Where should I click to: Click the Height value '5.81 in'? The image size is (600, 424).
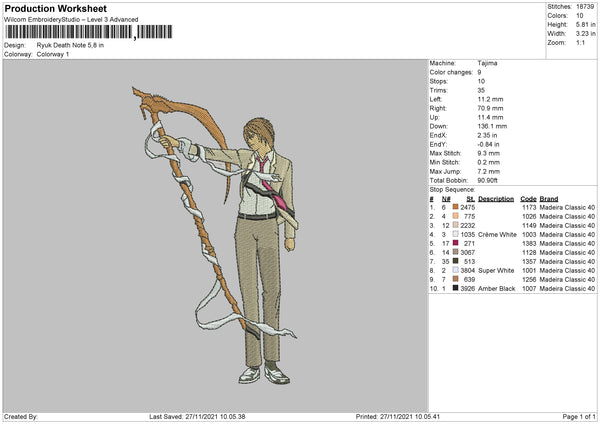click(586, 24)
